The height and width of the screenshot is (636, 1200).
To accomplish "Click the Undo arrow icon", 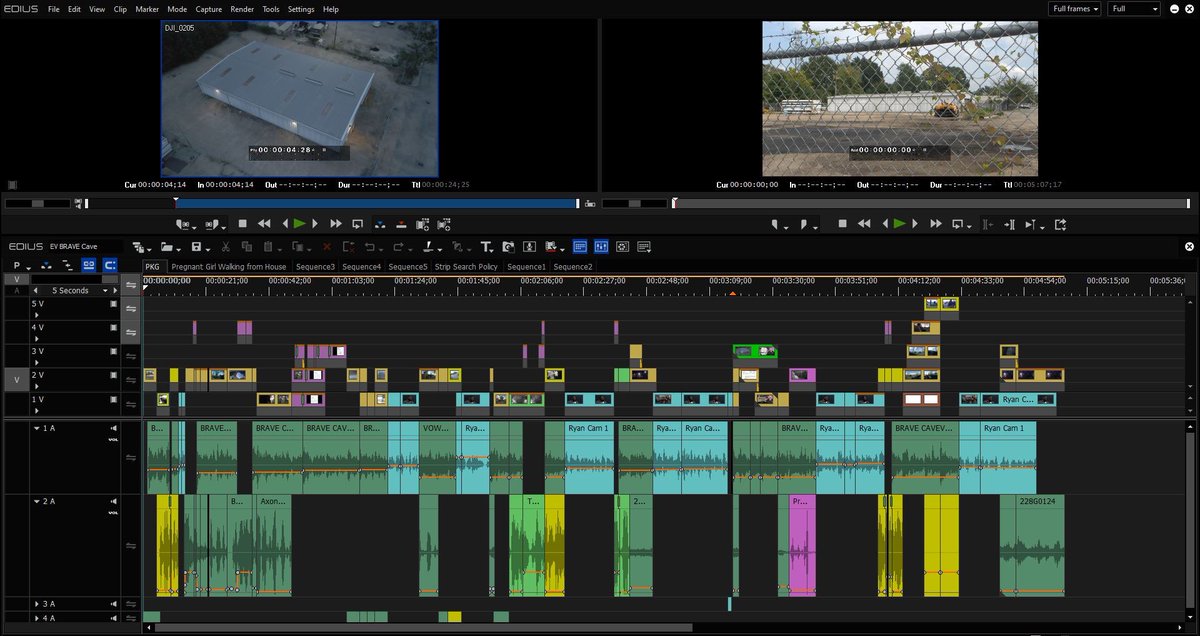I will click(x=369, y=246).
